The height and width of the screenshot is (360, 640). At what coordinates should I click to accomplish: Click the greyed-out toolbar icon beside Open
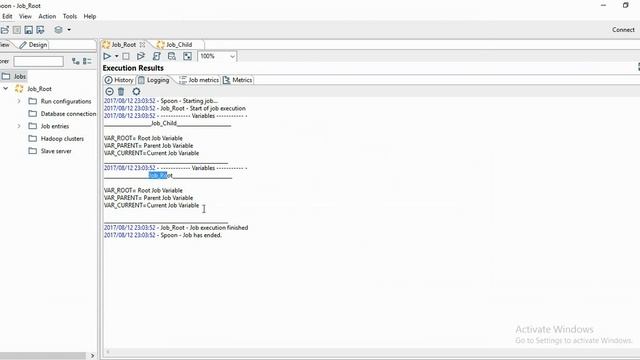coord(17,30)
